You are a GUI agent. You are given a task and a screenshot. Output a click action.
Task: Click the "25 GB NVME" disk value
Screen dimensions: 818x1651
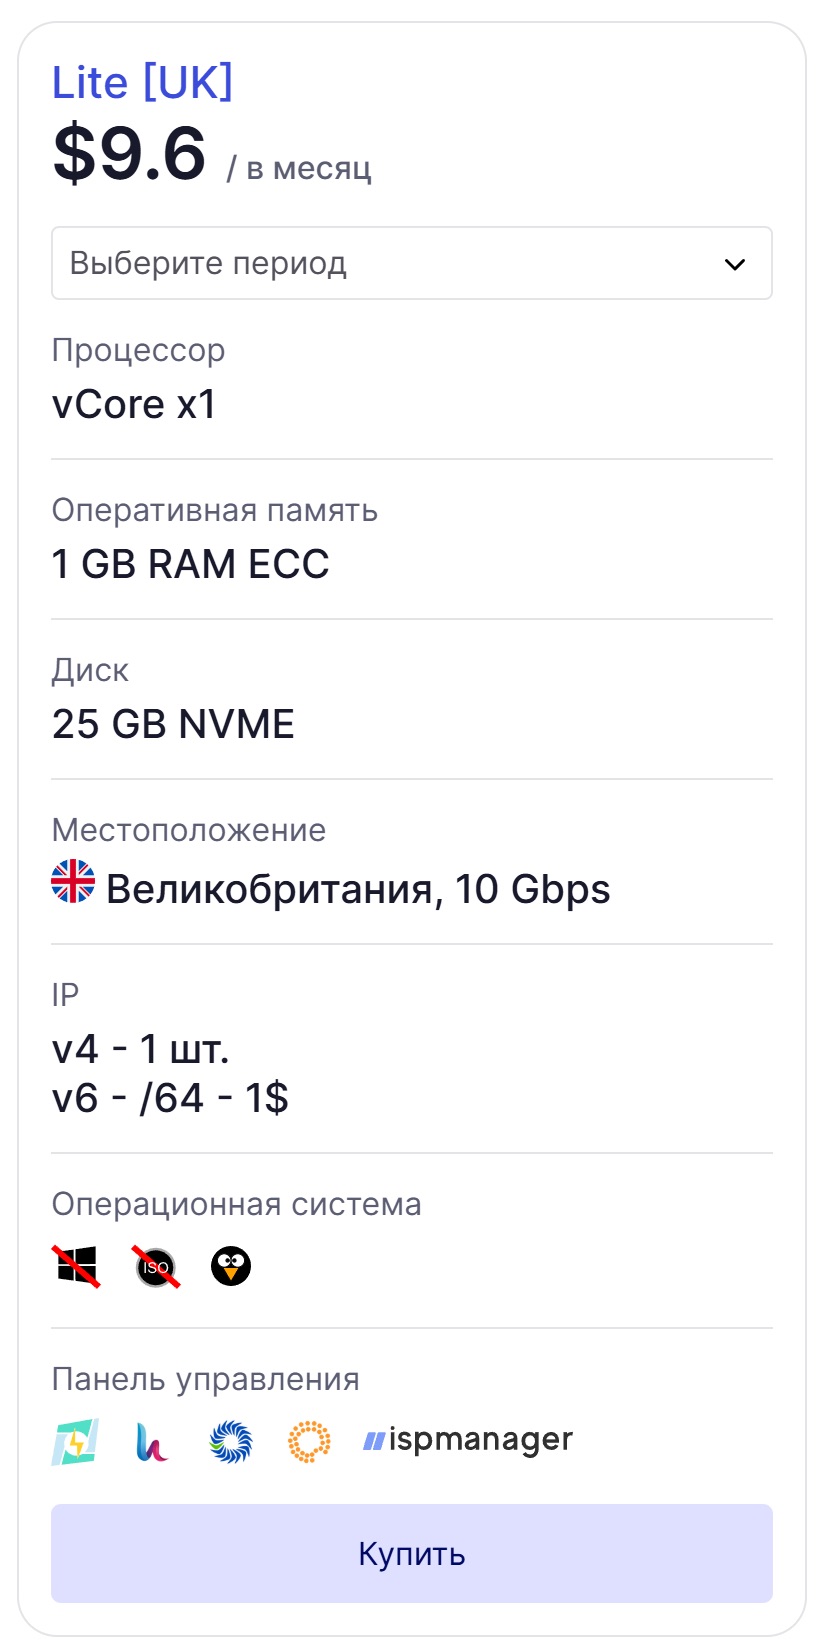click(x=173, y=724)
